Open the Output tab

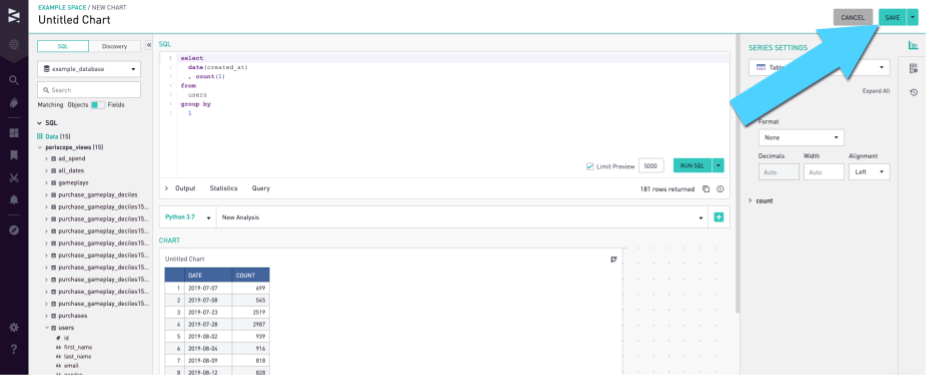click(185, 188)
